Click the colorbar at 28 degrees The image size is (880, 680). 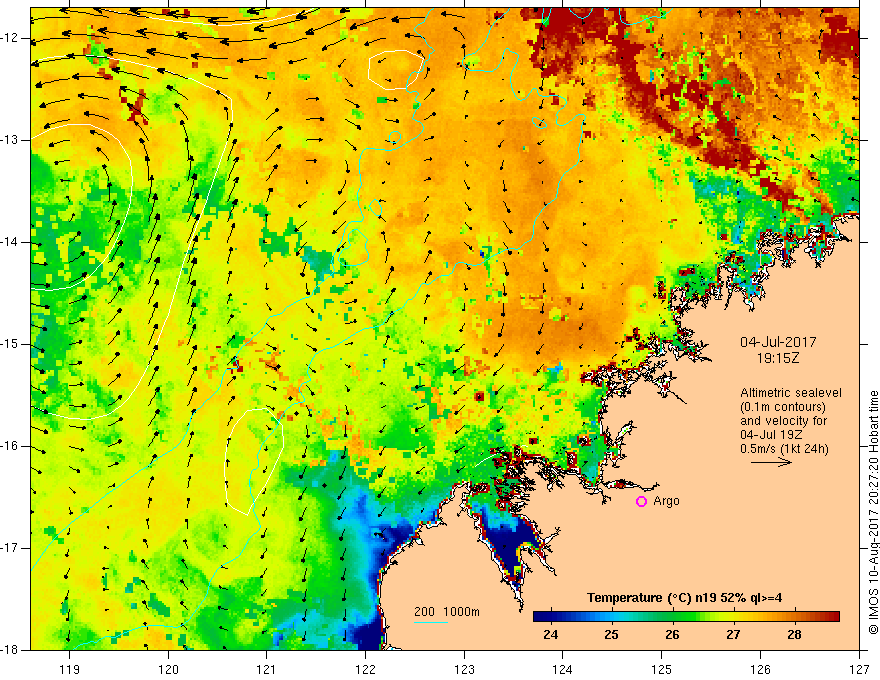pyautogui.click(x=794, y=617)
